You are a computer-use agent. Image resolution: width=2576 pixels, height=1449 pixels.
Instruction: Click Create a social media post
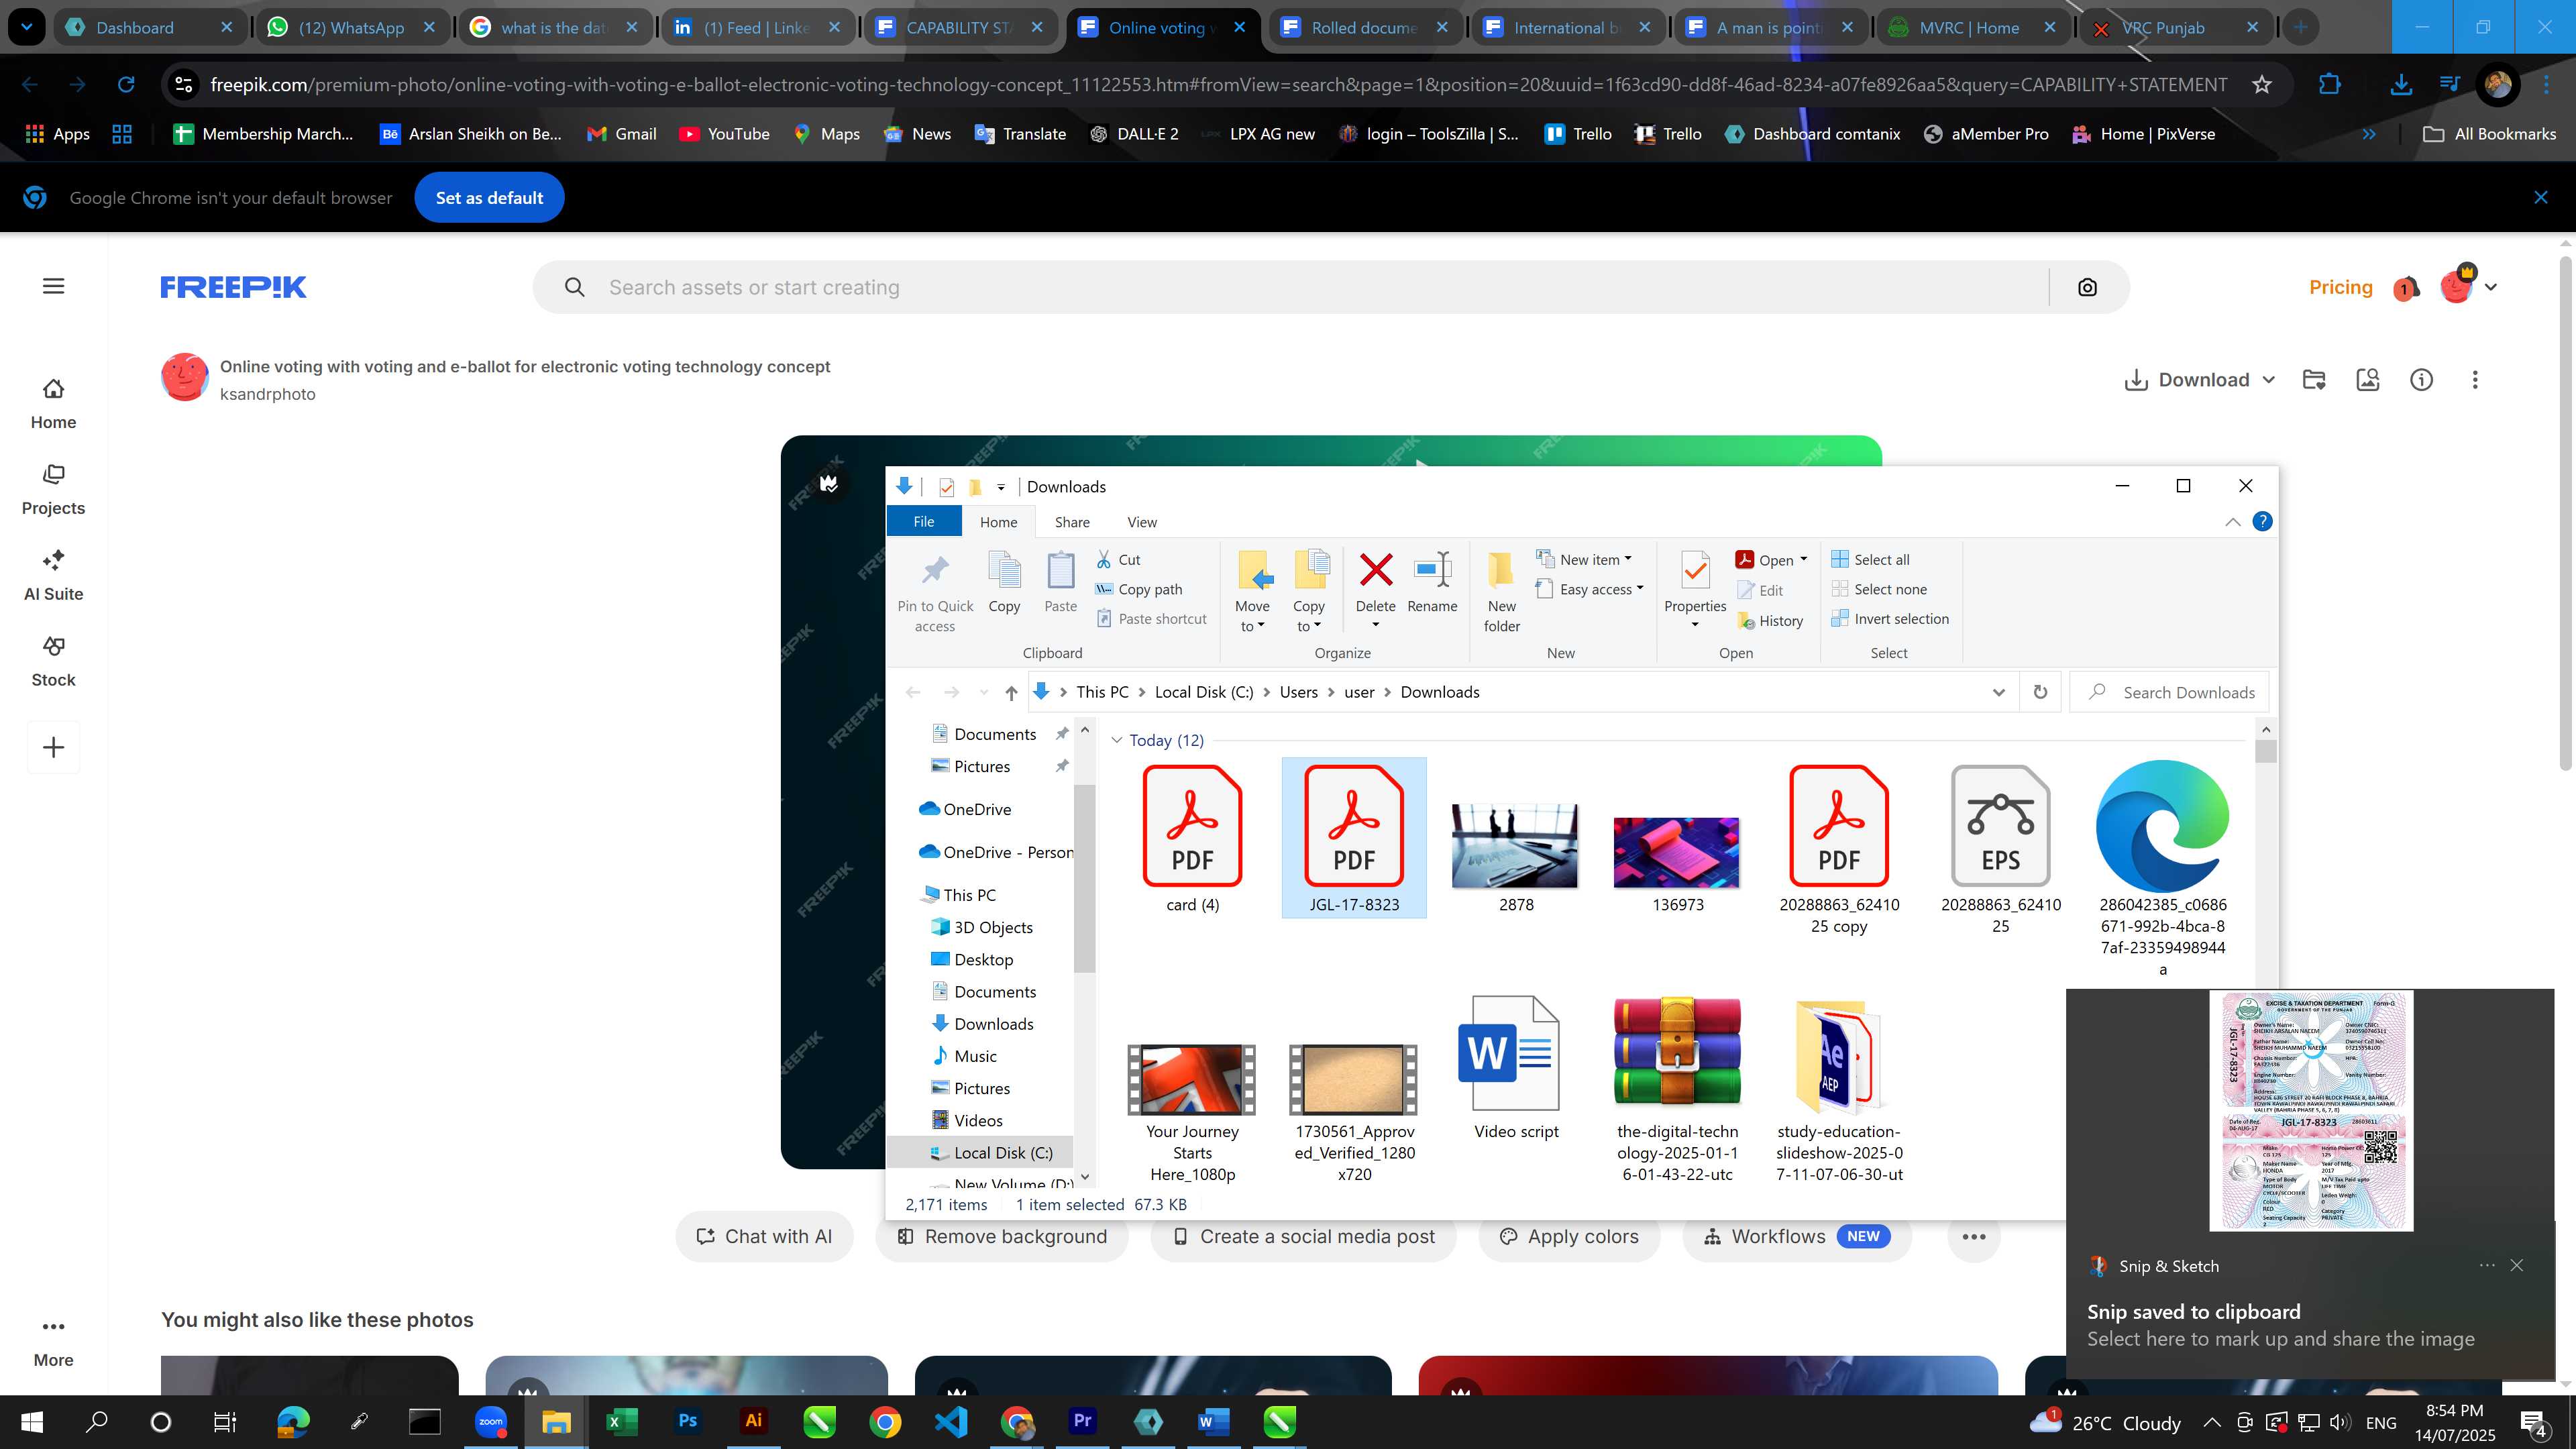[1303, 1236]
